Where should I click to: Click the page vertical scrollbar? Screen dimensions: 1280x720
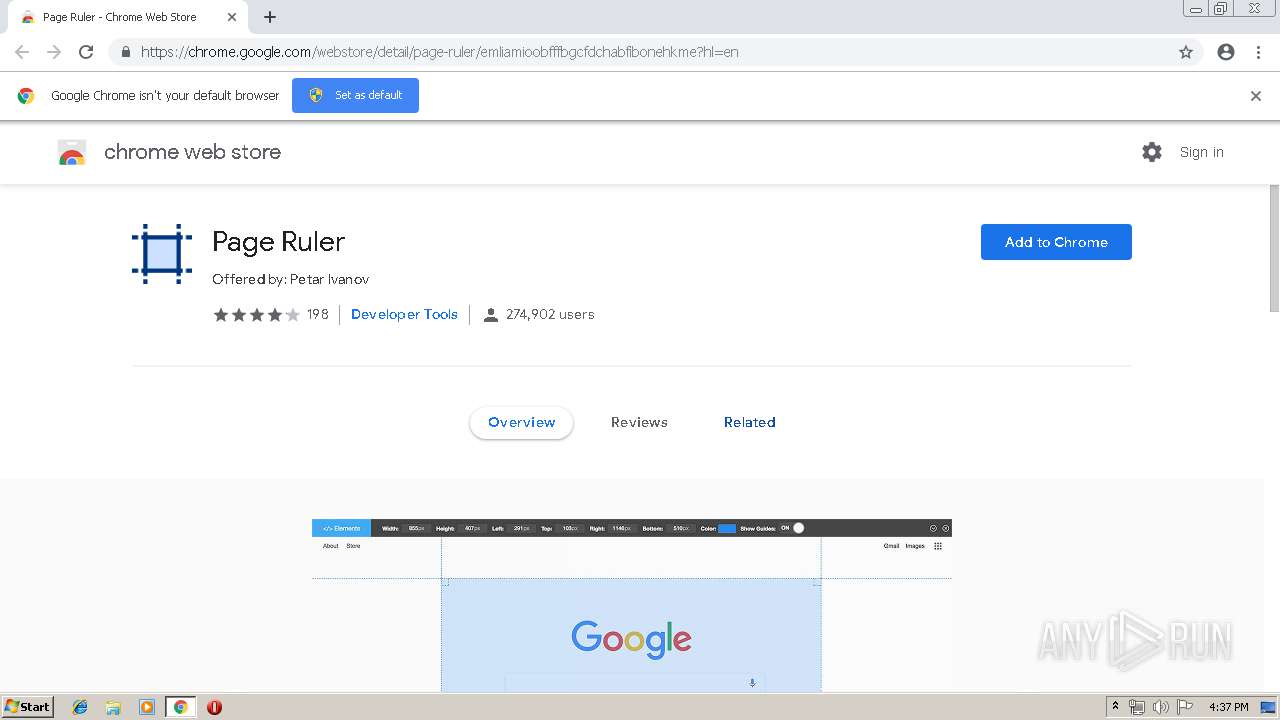(1274, 248)
